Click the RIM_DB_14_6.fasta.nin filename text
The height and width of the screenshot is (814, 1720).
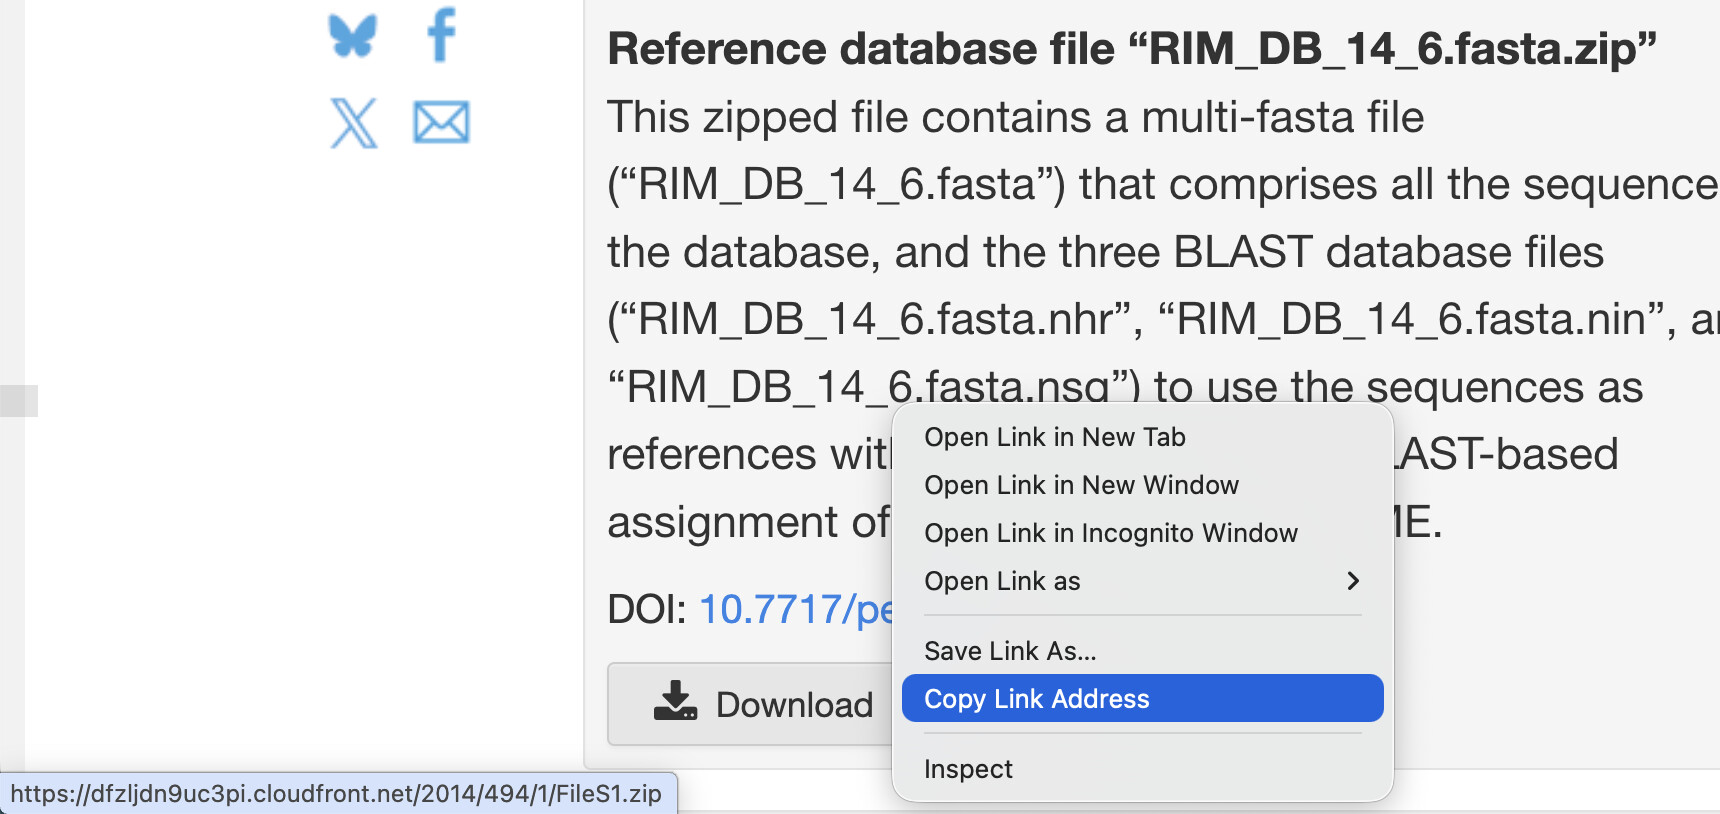pos(1412,320)
